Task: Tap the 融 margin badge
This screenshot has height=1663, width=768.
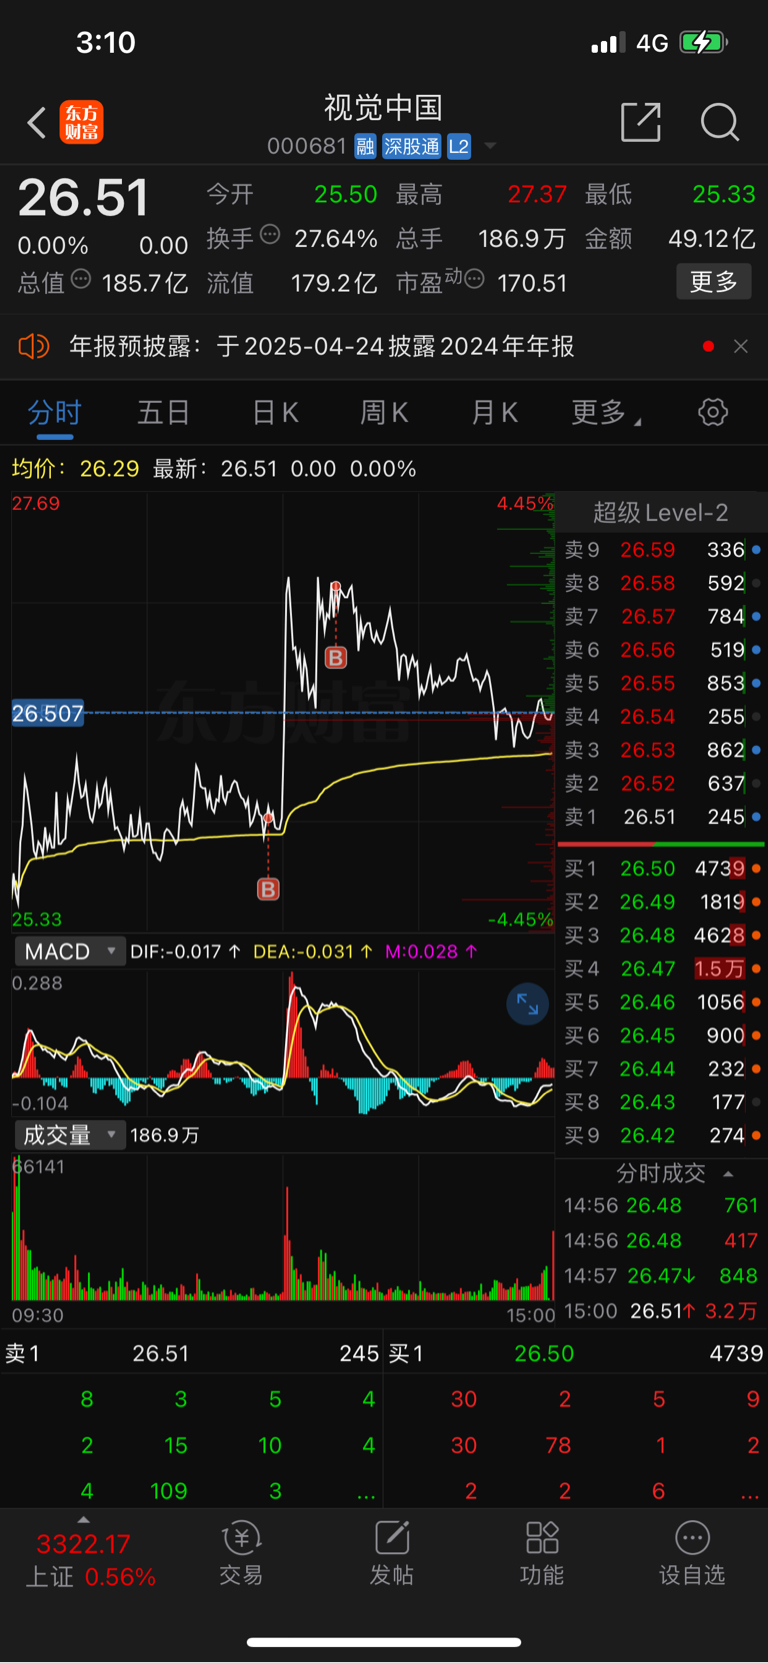Action: (x=365, y=147)
